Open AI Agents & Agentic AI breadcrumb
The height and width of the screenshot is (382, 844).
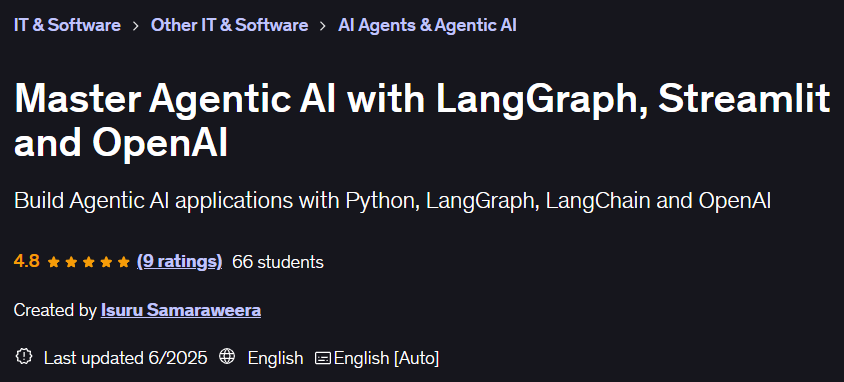427,25
